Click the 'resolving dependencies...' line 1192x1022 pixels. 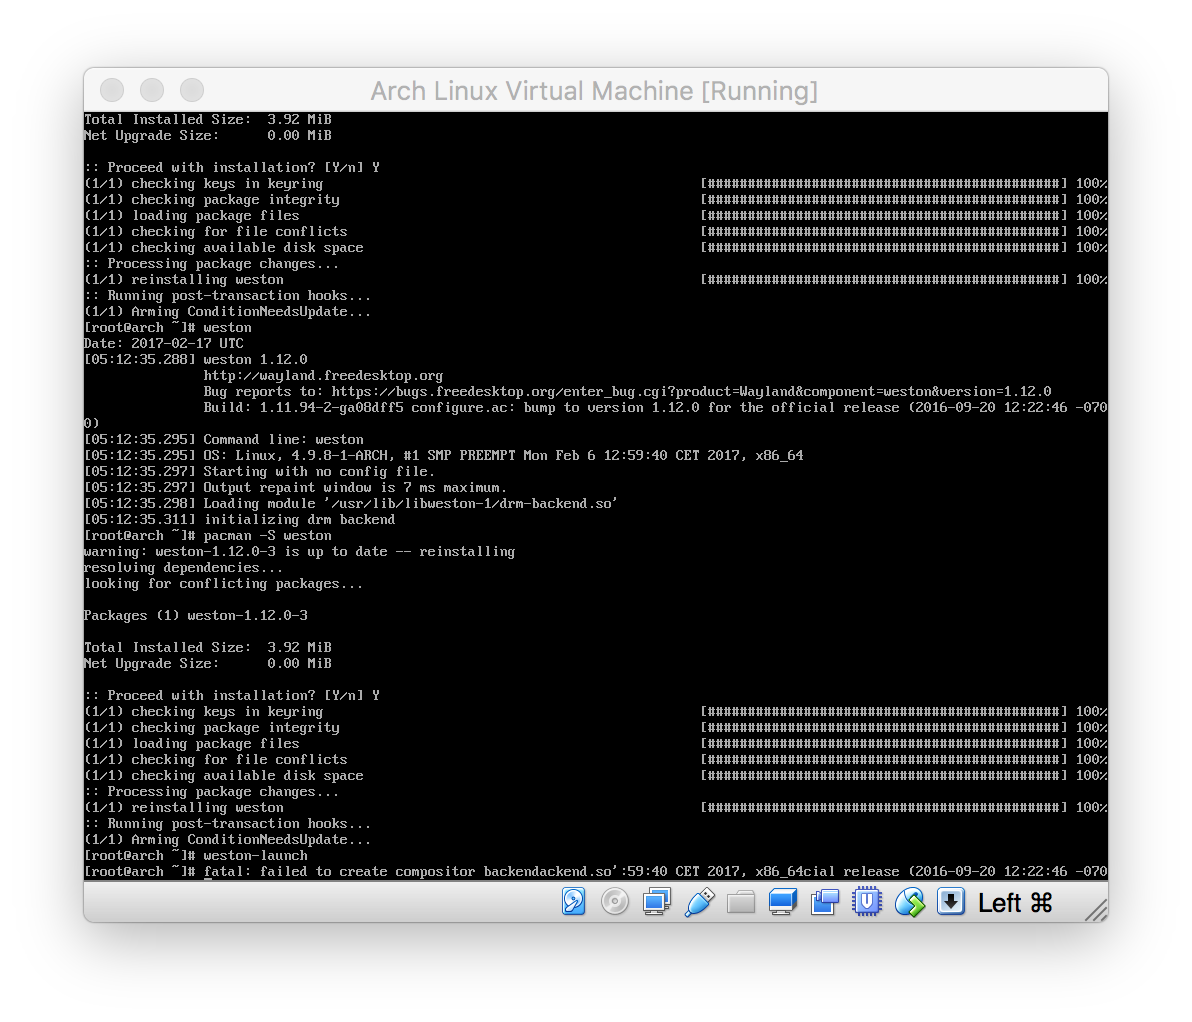point(183,567)
